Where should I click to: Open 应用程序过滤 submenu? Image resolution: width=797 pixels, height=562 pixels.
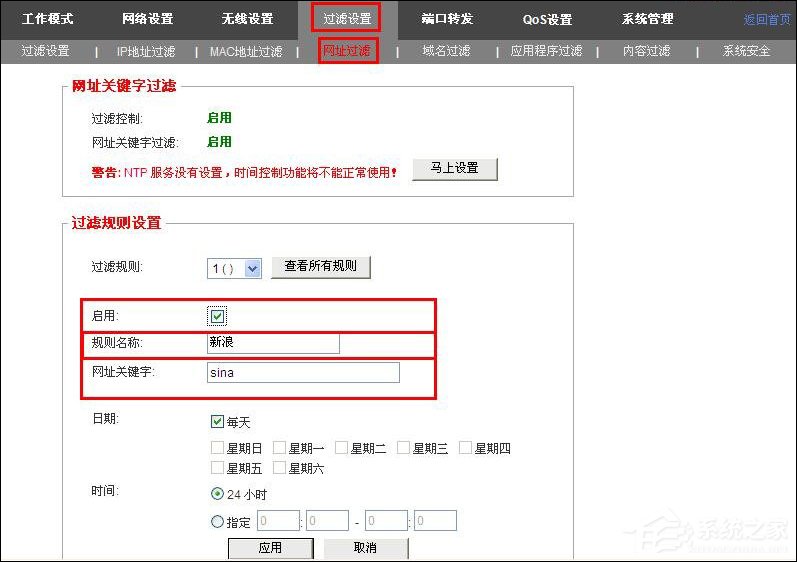pos(546,51)
